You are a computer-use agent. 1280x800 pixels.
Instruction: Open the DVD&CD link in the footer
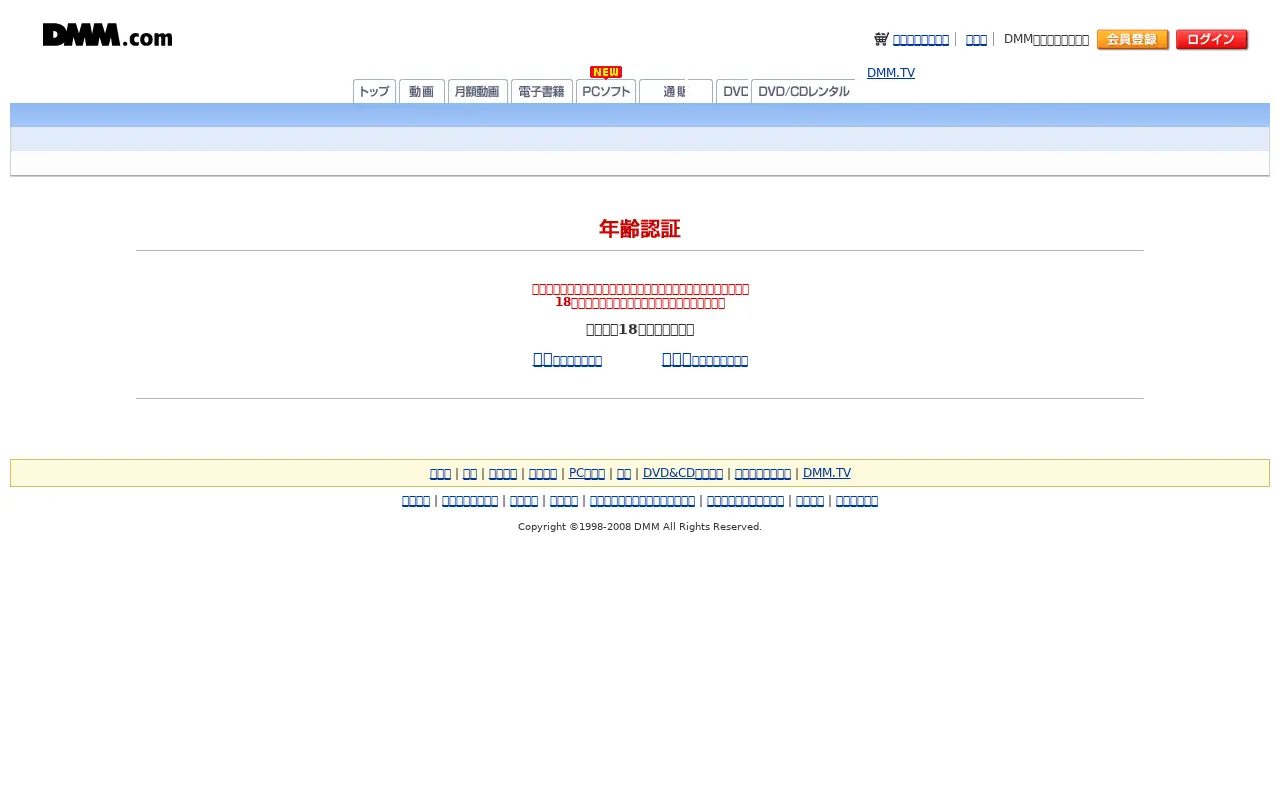click(x=683, y=473)
